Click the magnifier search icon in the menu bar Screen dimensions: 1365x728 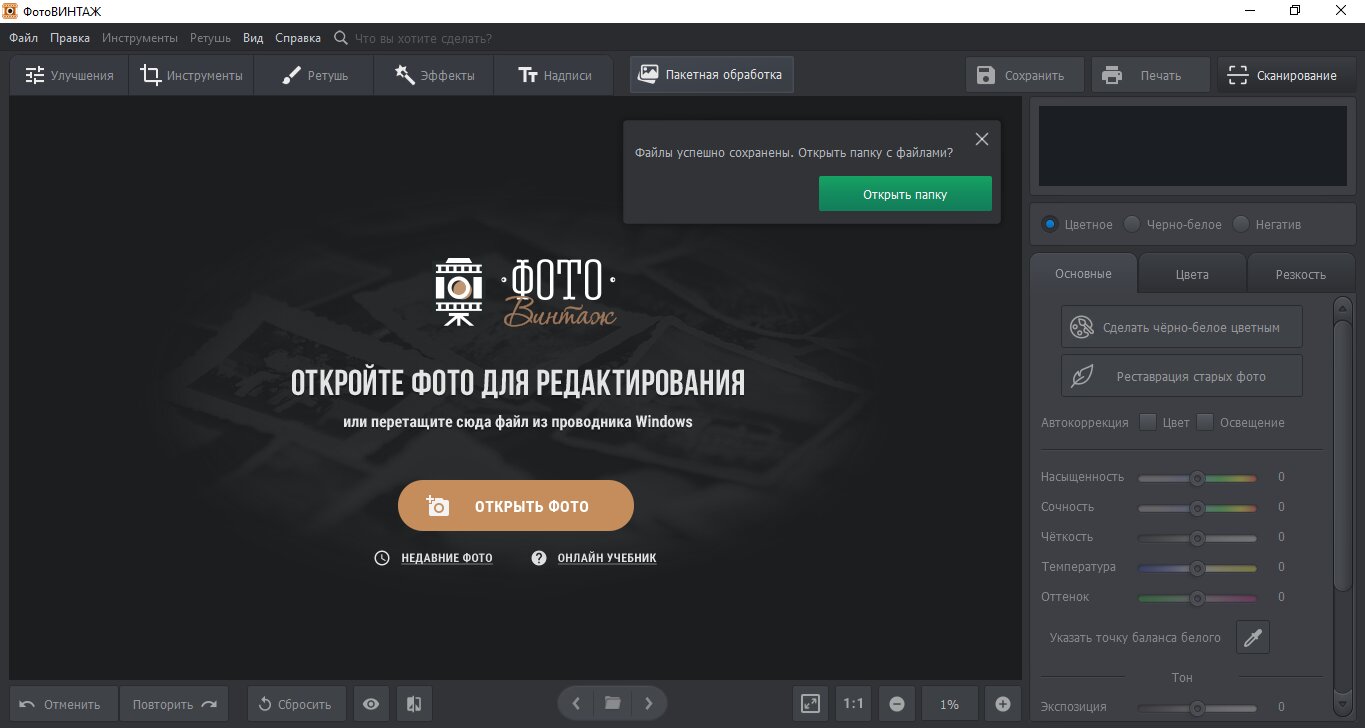point(340,38)
